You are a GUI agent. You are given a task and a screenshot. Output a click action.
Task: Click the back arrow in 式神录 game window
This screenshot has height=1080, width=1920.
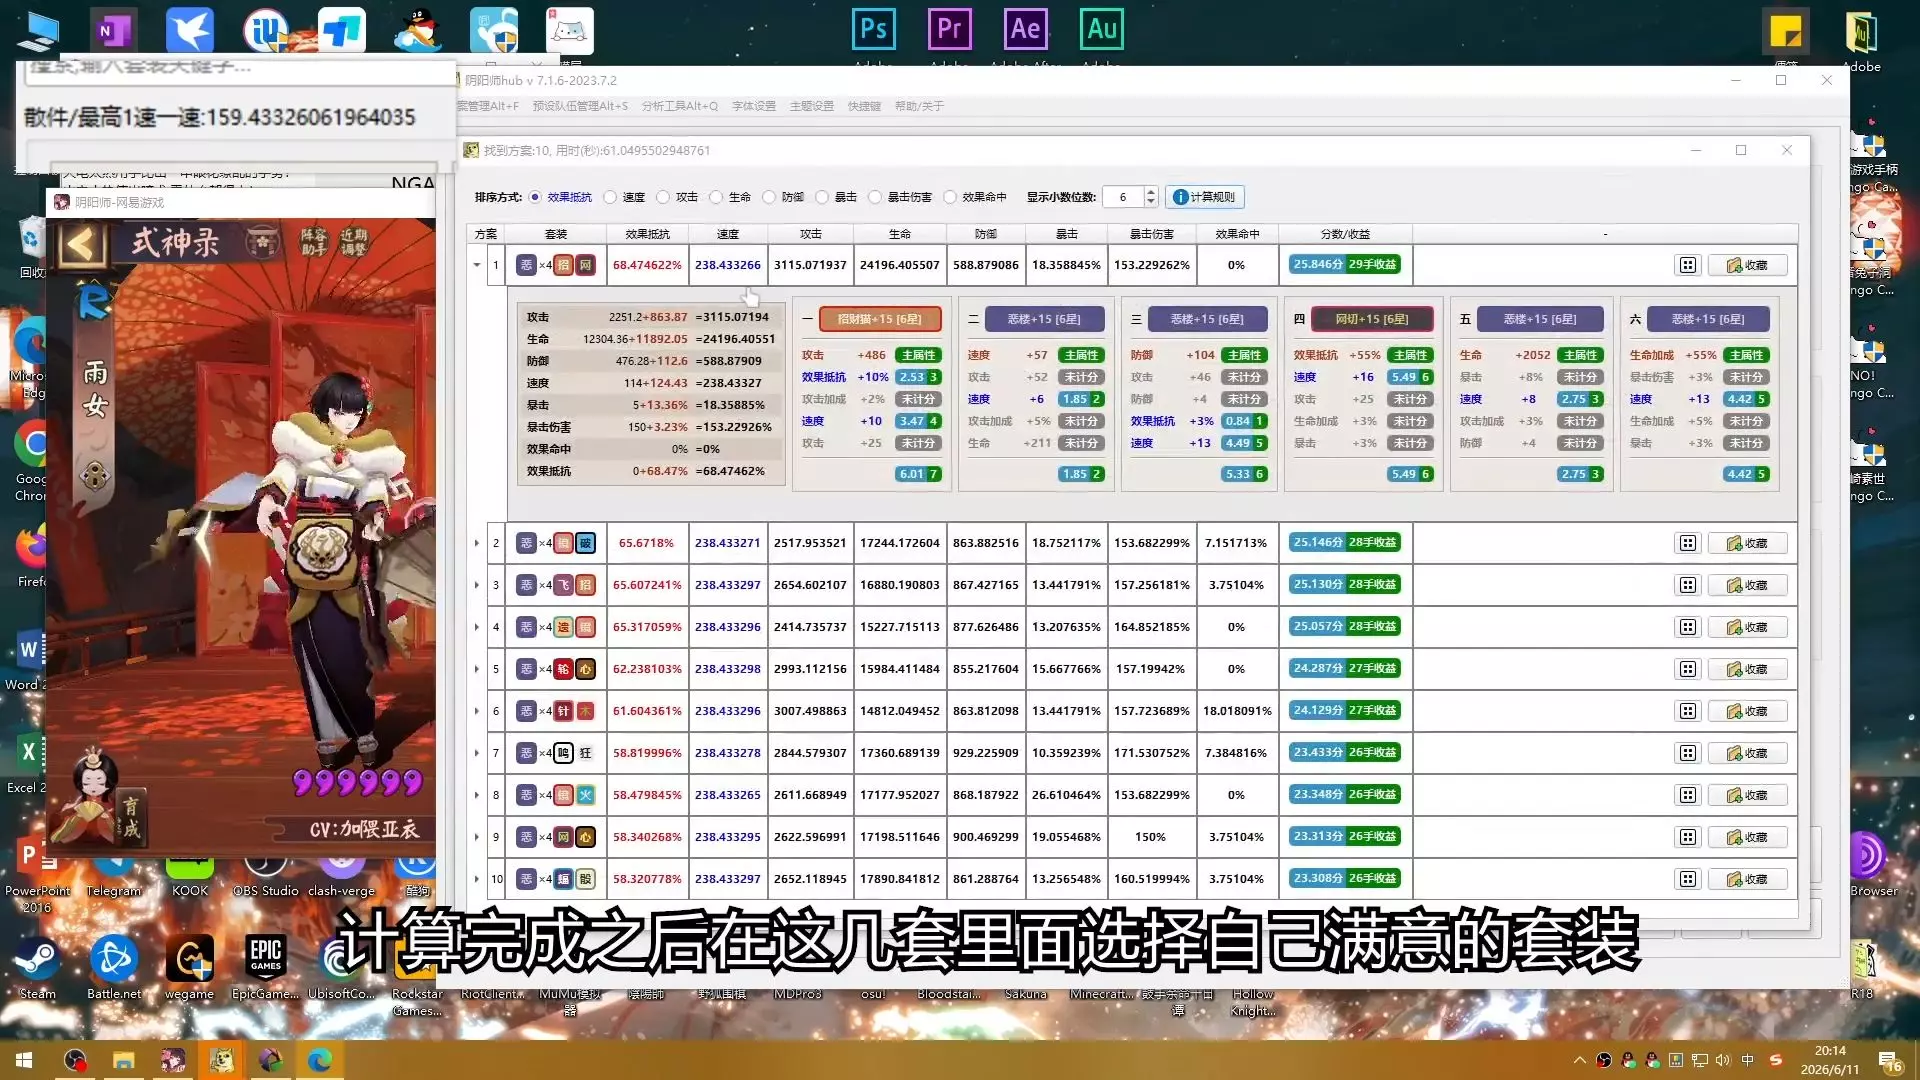pyautogui.click(x=80, y=243)
